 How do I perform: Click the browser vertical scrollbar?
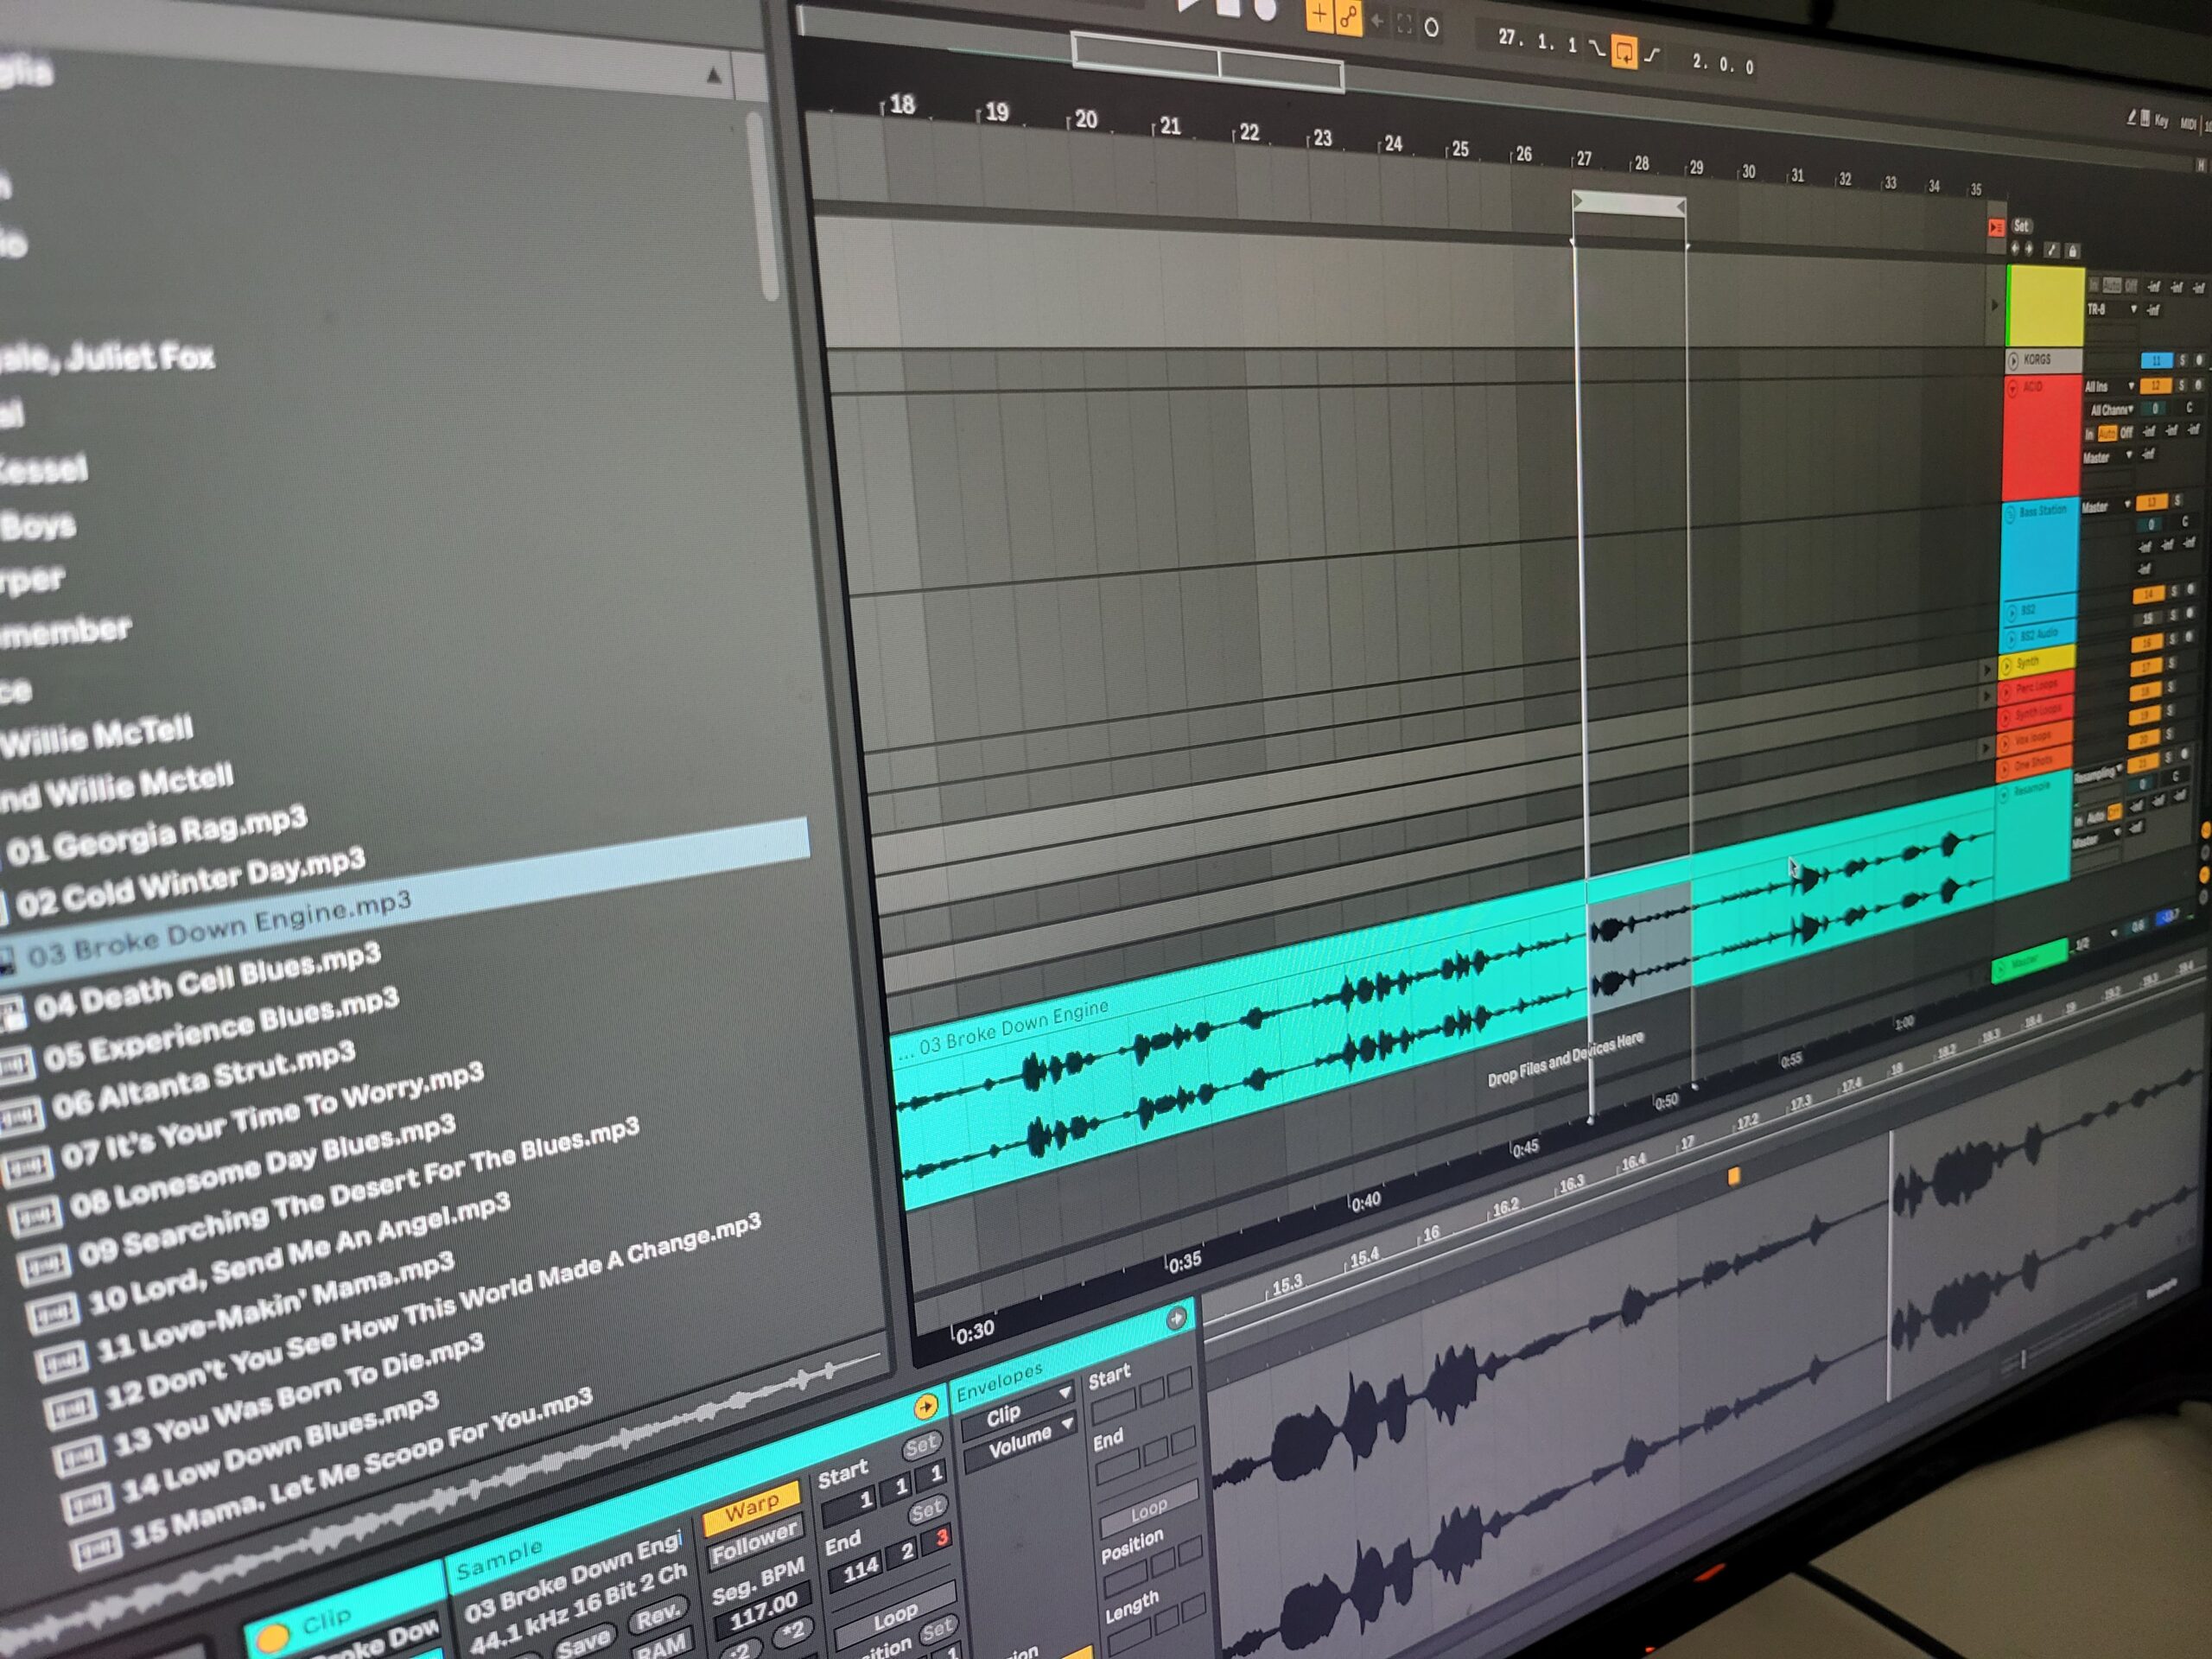(x=762, y=207)
